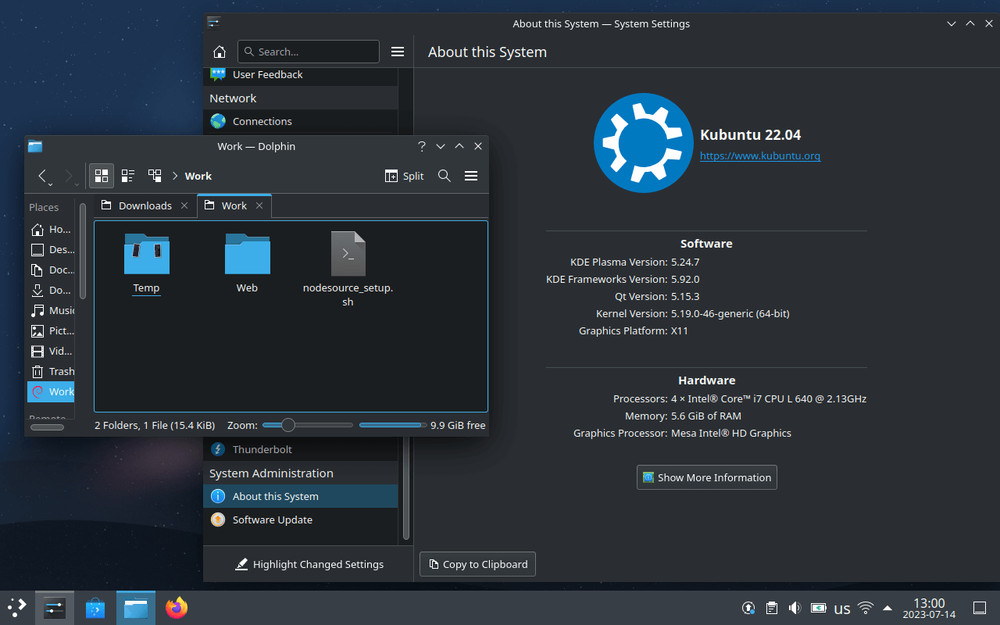Switch Dolphin to Icons view mode
Screen dimensions: 1000x625
(x=101, y=176)
